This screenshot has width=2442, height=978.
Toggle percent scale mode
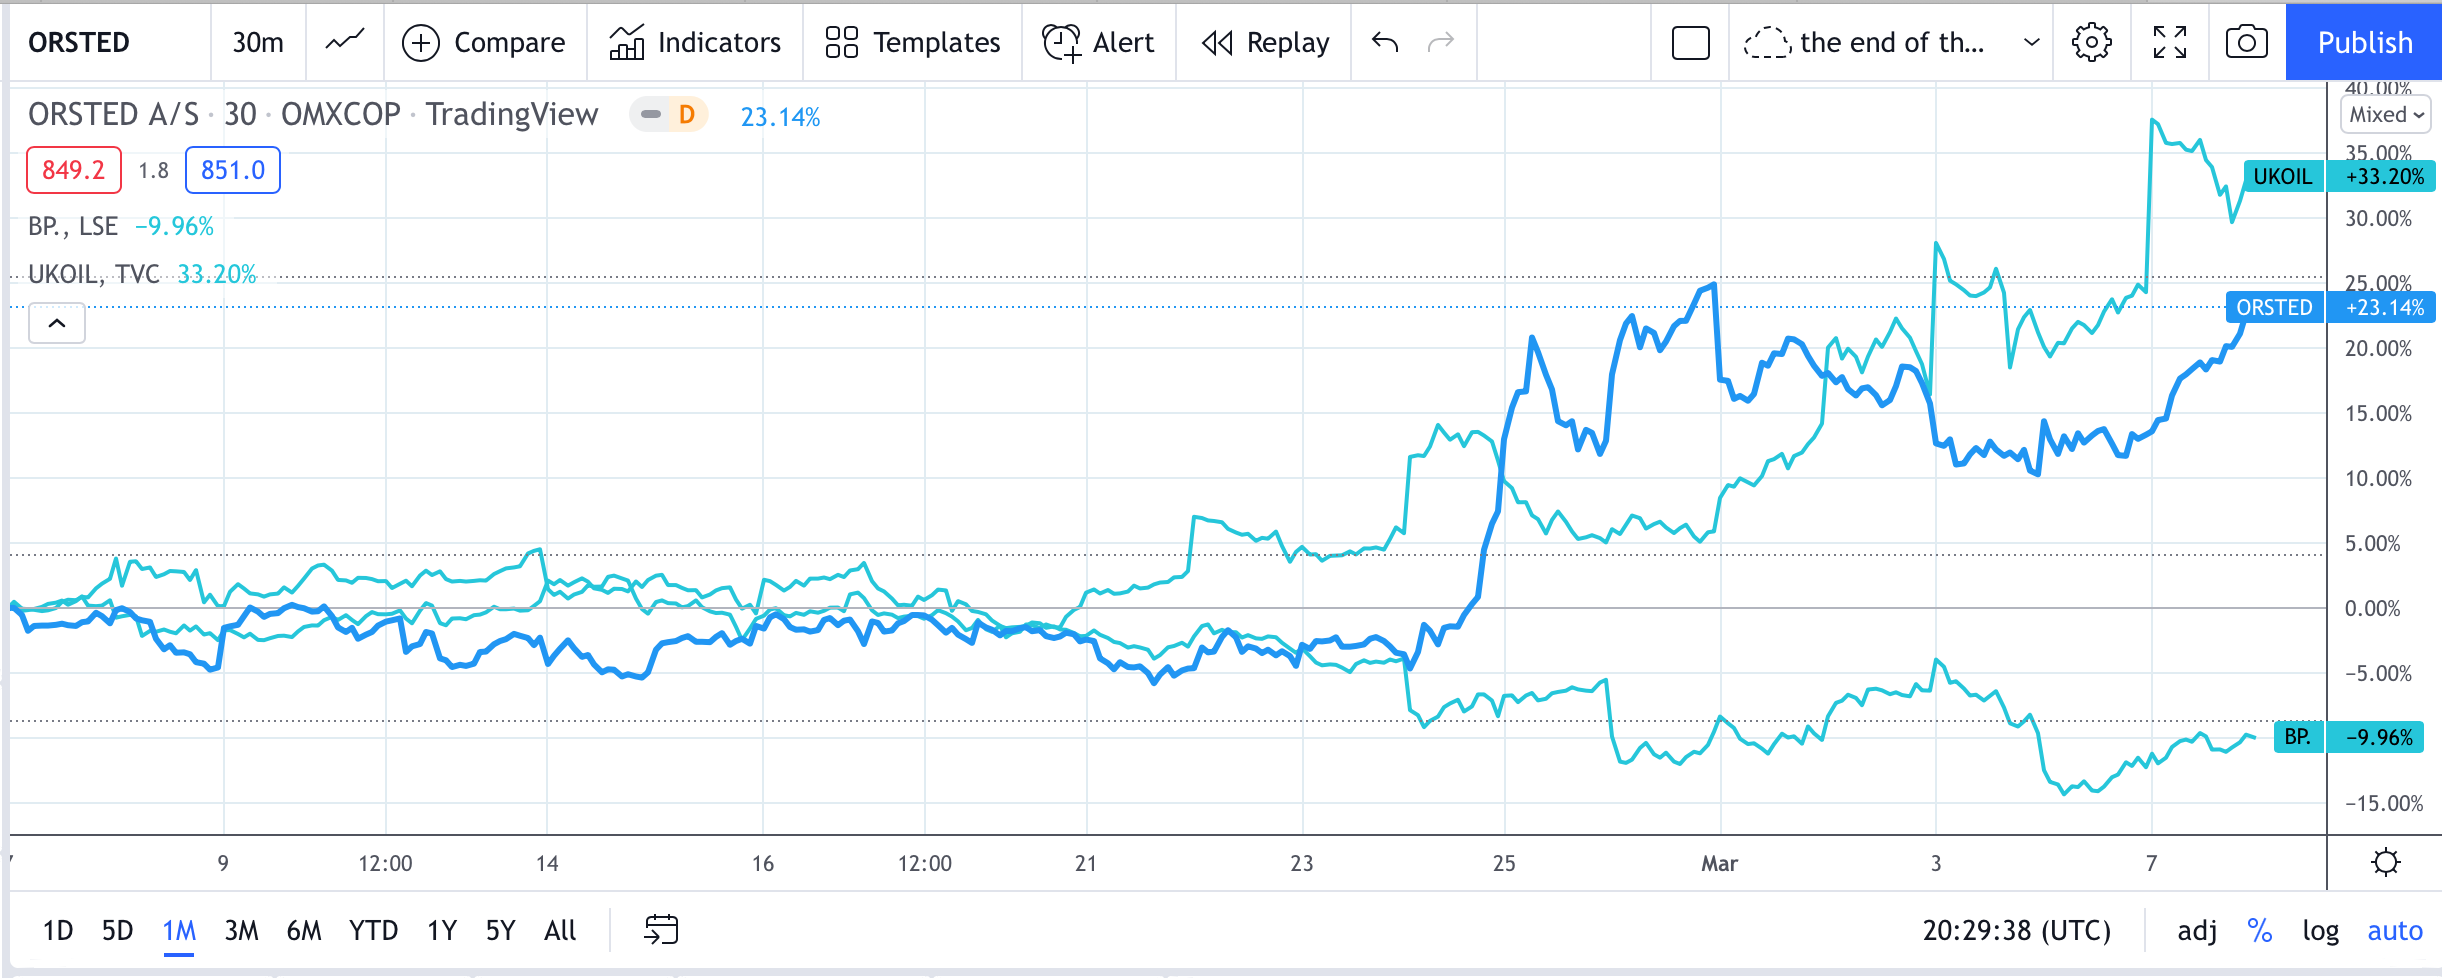2260,931
